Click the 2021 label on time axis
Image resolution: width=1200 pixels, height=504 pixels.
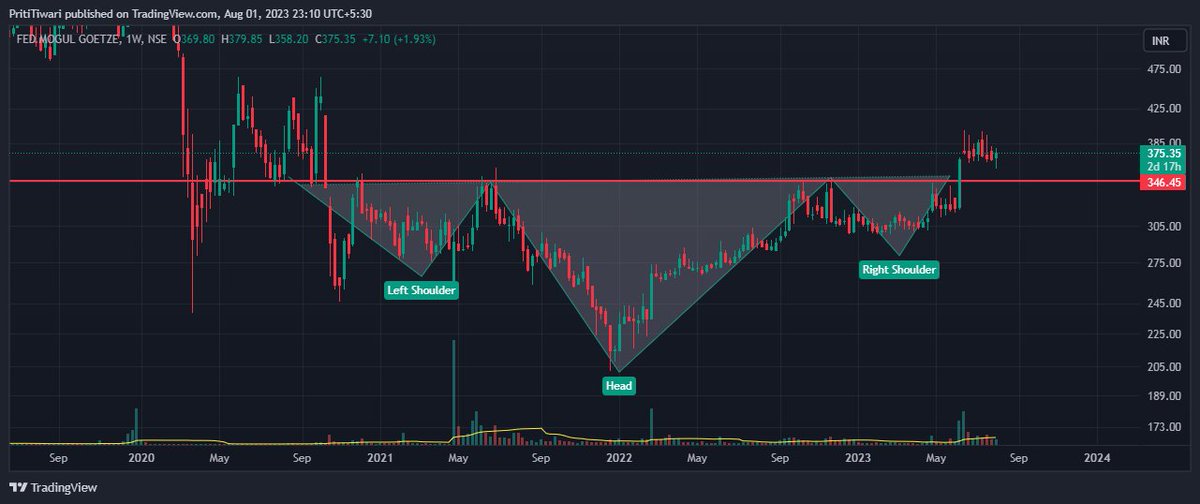pos(379,458)
